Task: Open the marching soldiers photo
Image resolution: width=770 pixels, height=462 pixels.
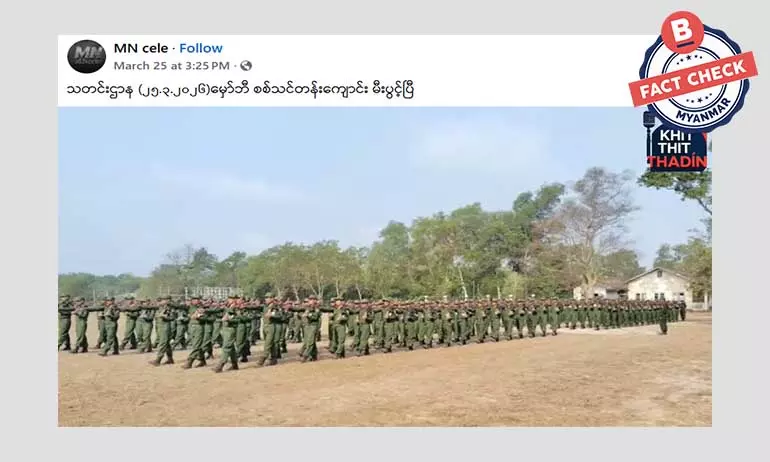Action: tap(385, 267)
